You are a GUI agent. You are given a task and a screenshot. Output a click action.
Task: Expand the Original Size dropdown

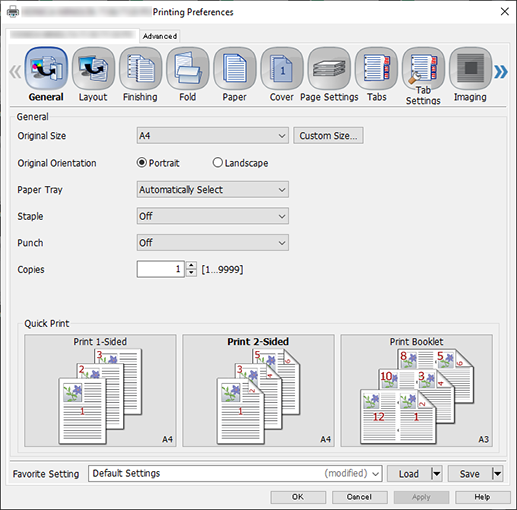pos(213,136)
